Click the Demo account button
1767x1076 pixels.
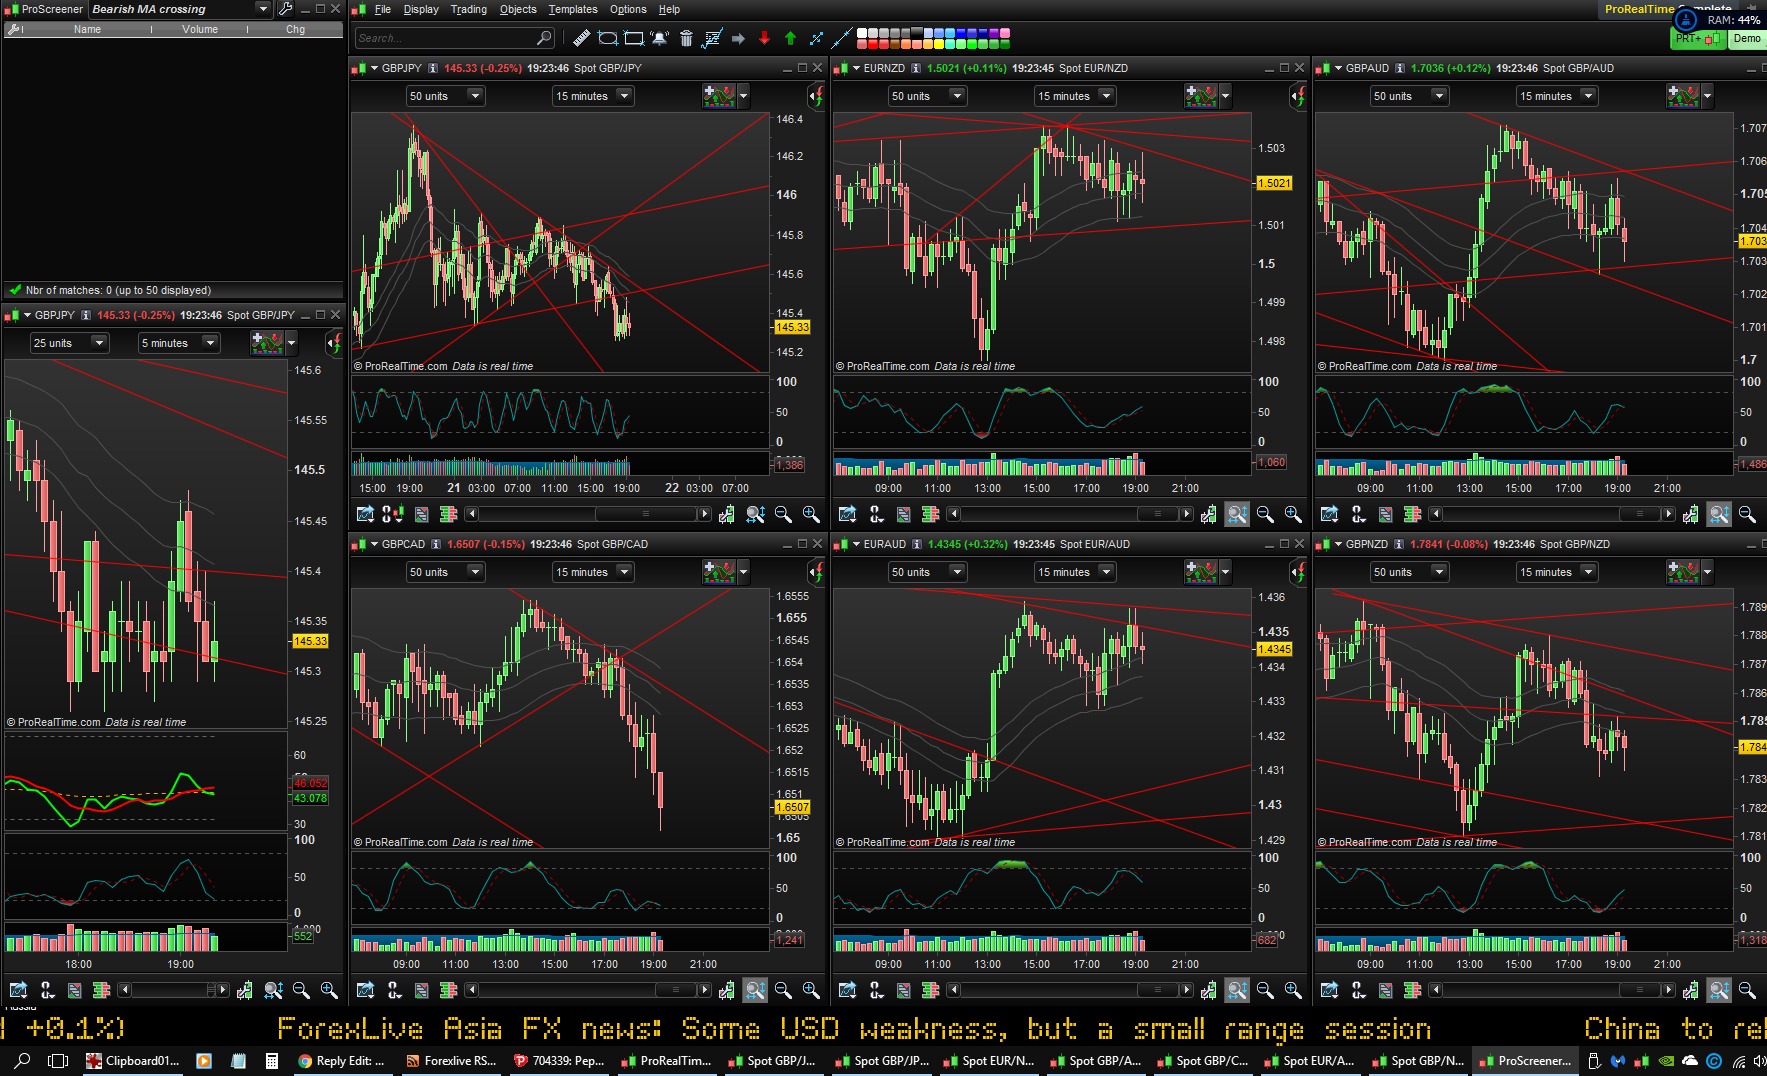(x=1747, y=38)
